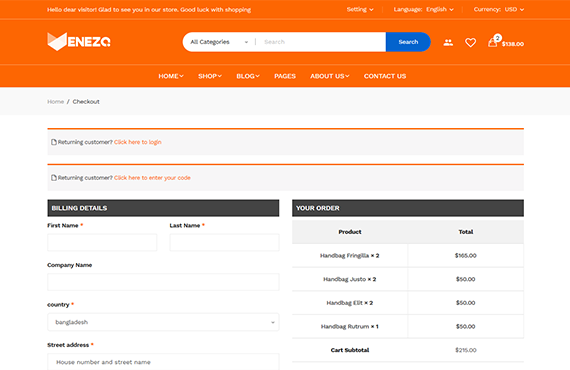Select 'Handbag Rutrum × 1' row text

point(350,326)
